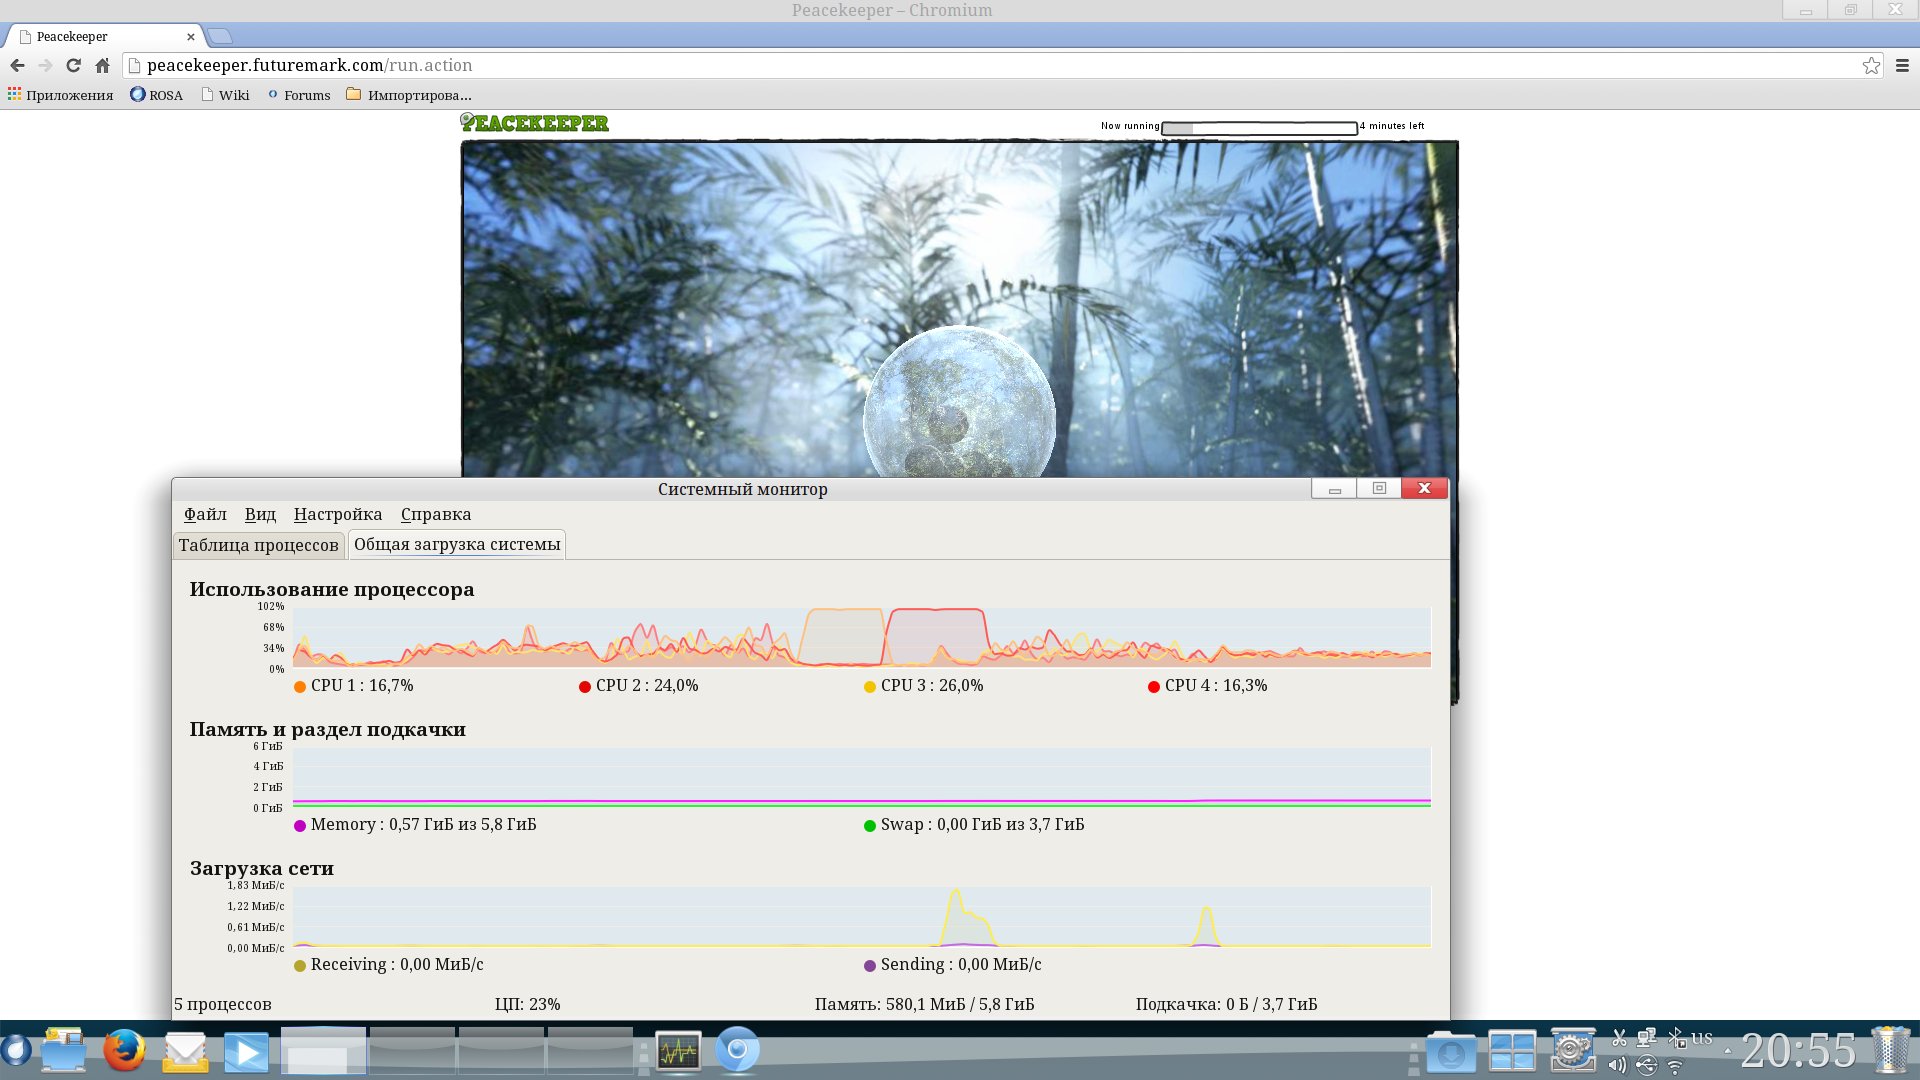
Task: Open the Bluetooth tray icon
Action: point(1675,1038)
